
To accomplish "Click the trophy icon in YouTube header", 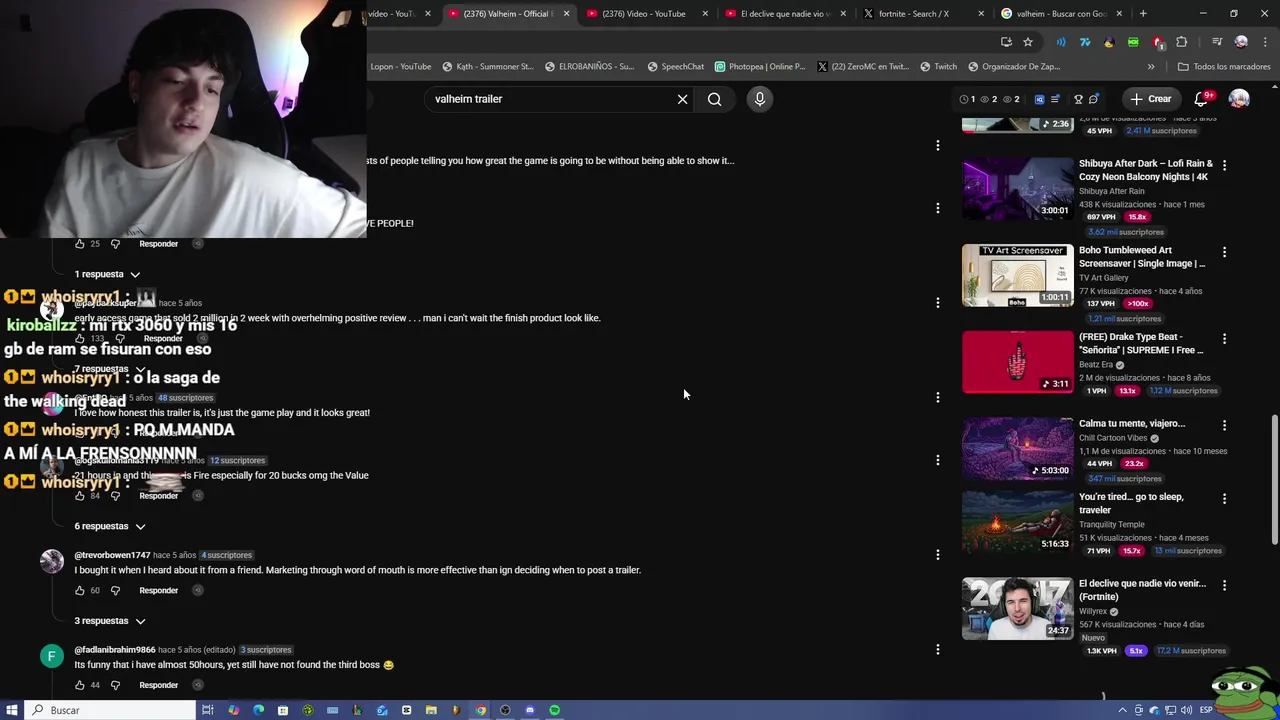I will (1078, 99).
